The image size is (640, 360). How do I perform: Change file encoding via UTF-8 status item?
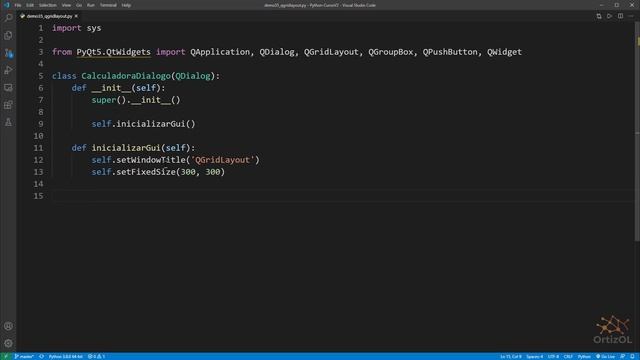(x=553, y=356)
